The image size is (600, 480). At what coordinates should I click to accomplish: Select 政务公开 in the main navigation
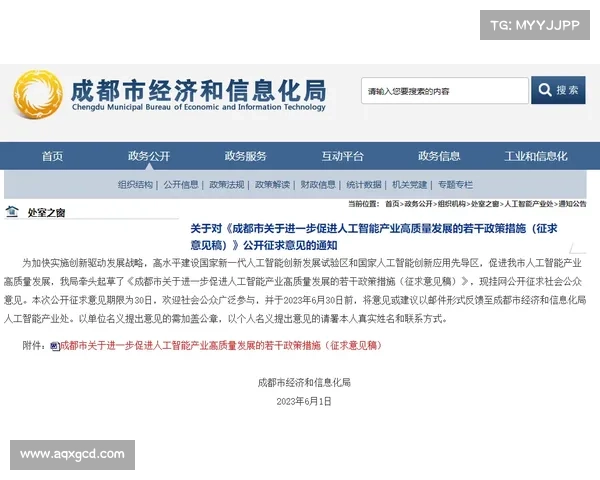[149, 156]
